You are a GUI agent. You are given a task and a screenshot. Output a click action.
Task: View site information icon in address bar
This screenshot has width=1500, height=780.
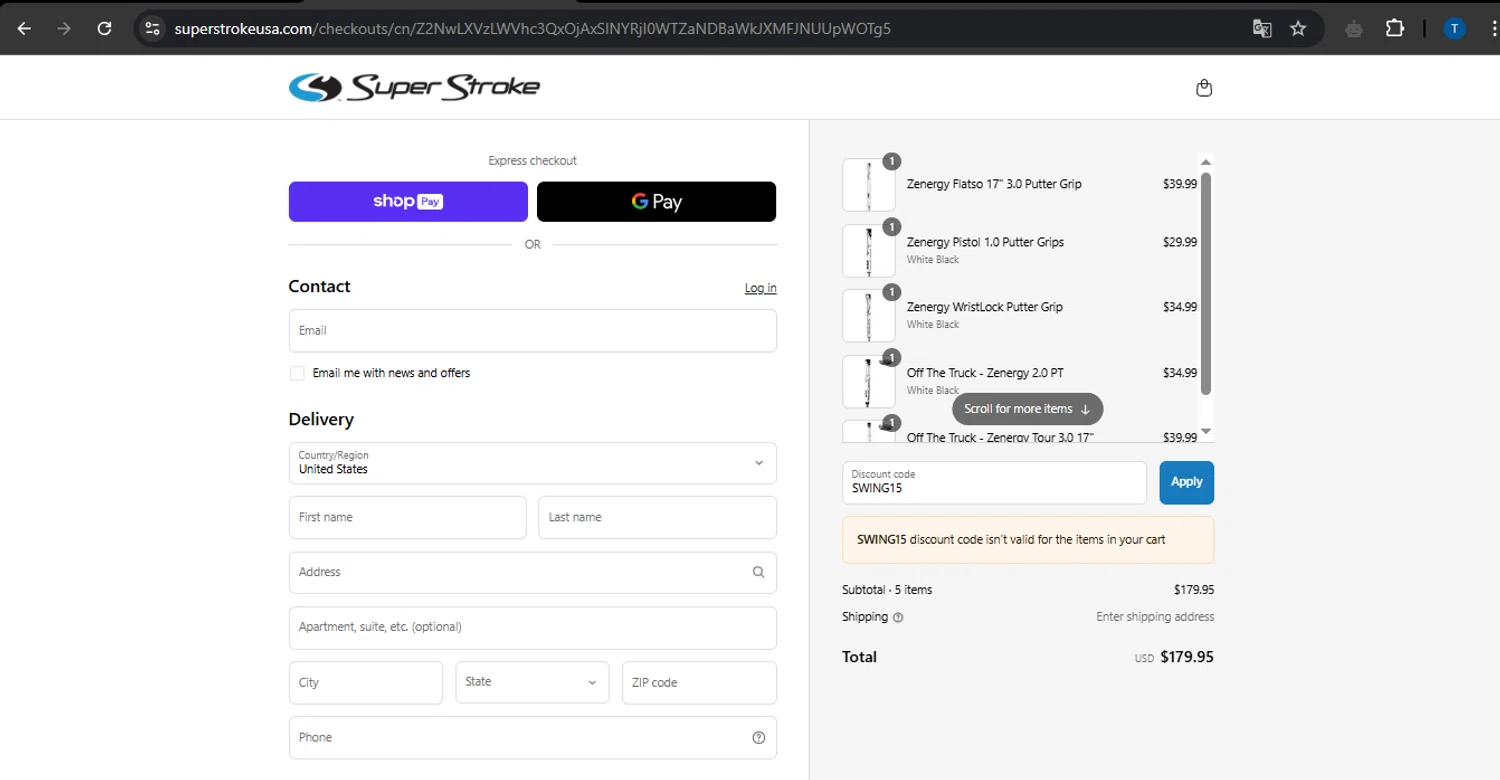pyautogui.click(x=152, y=28)
